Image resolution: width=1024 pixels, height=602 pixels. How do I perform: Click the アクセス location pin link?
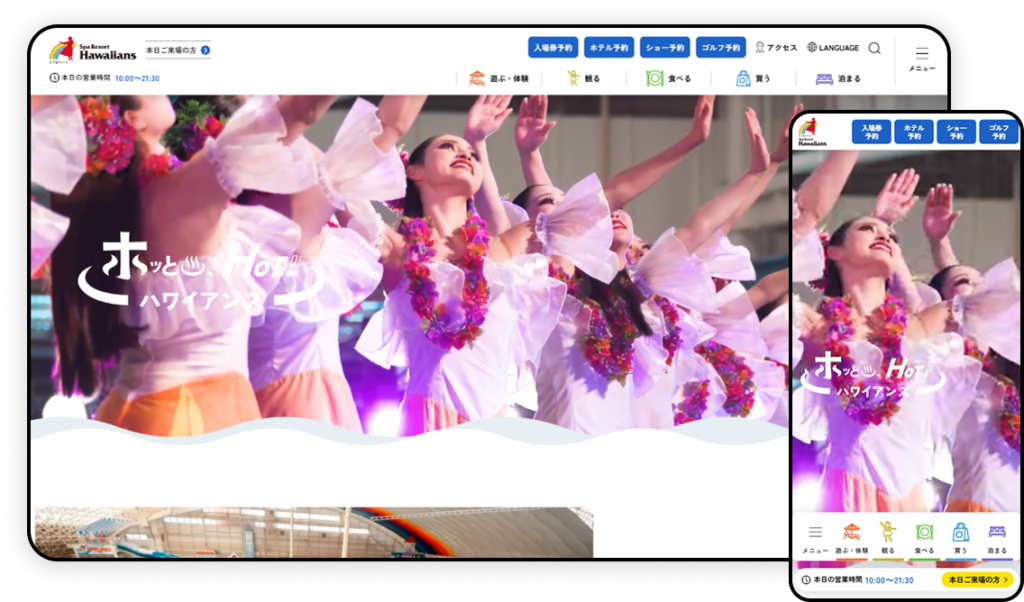(x=776, y=48)
